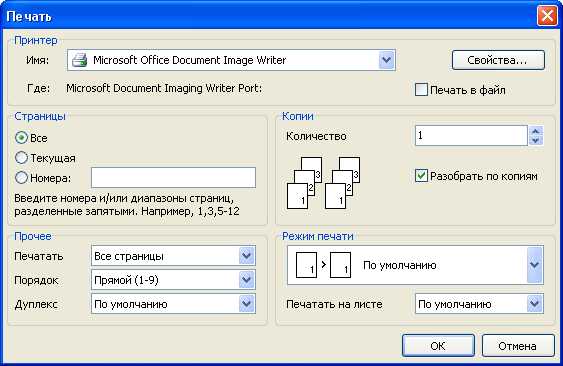The width and height of the screenshot is (563, 366).
Task: Open the Порядок Прямой (1-9) dropdown
Action: coord(247,280)
